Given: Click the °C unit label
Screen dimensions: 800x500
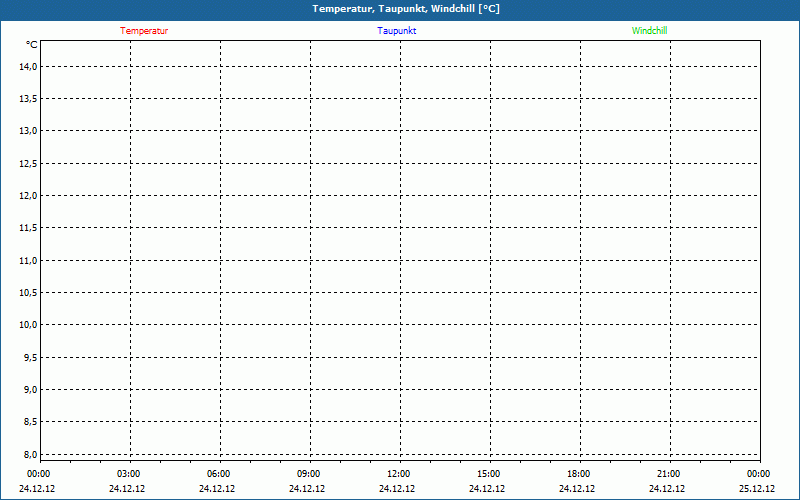Looking at the screenshot, I should pos(32,45).
